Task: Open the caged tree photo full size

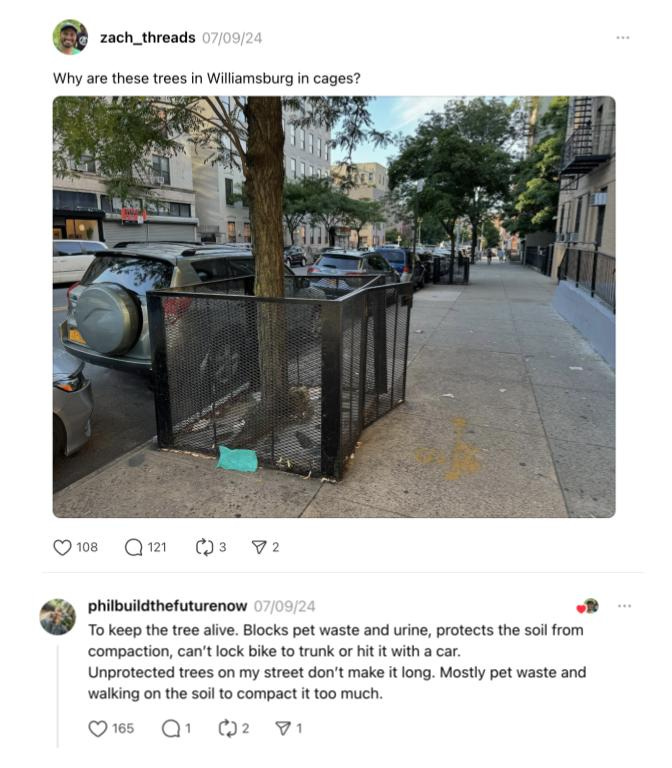Action: 334,307
